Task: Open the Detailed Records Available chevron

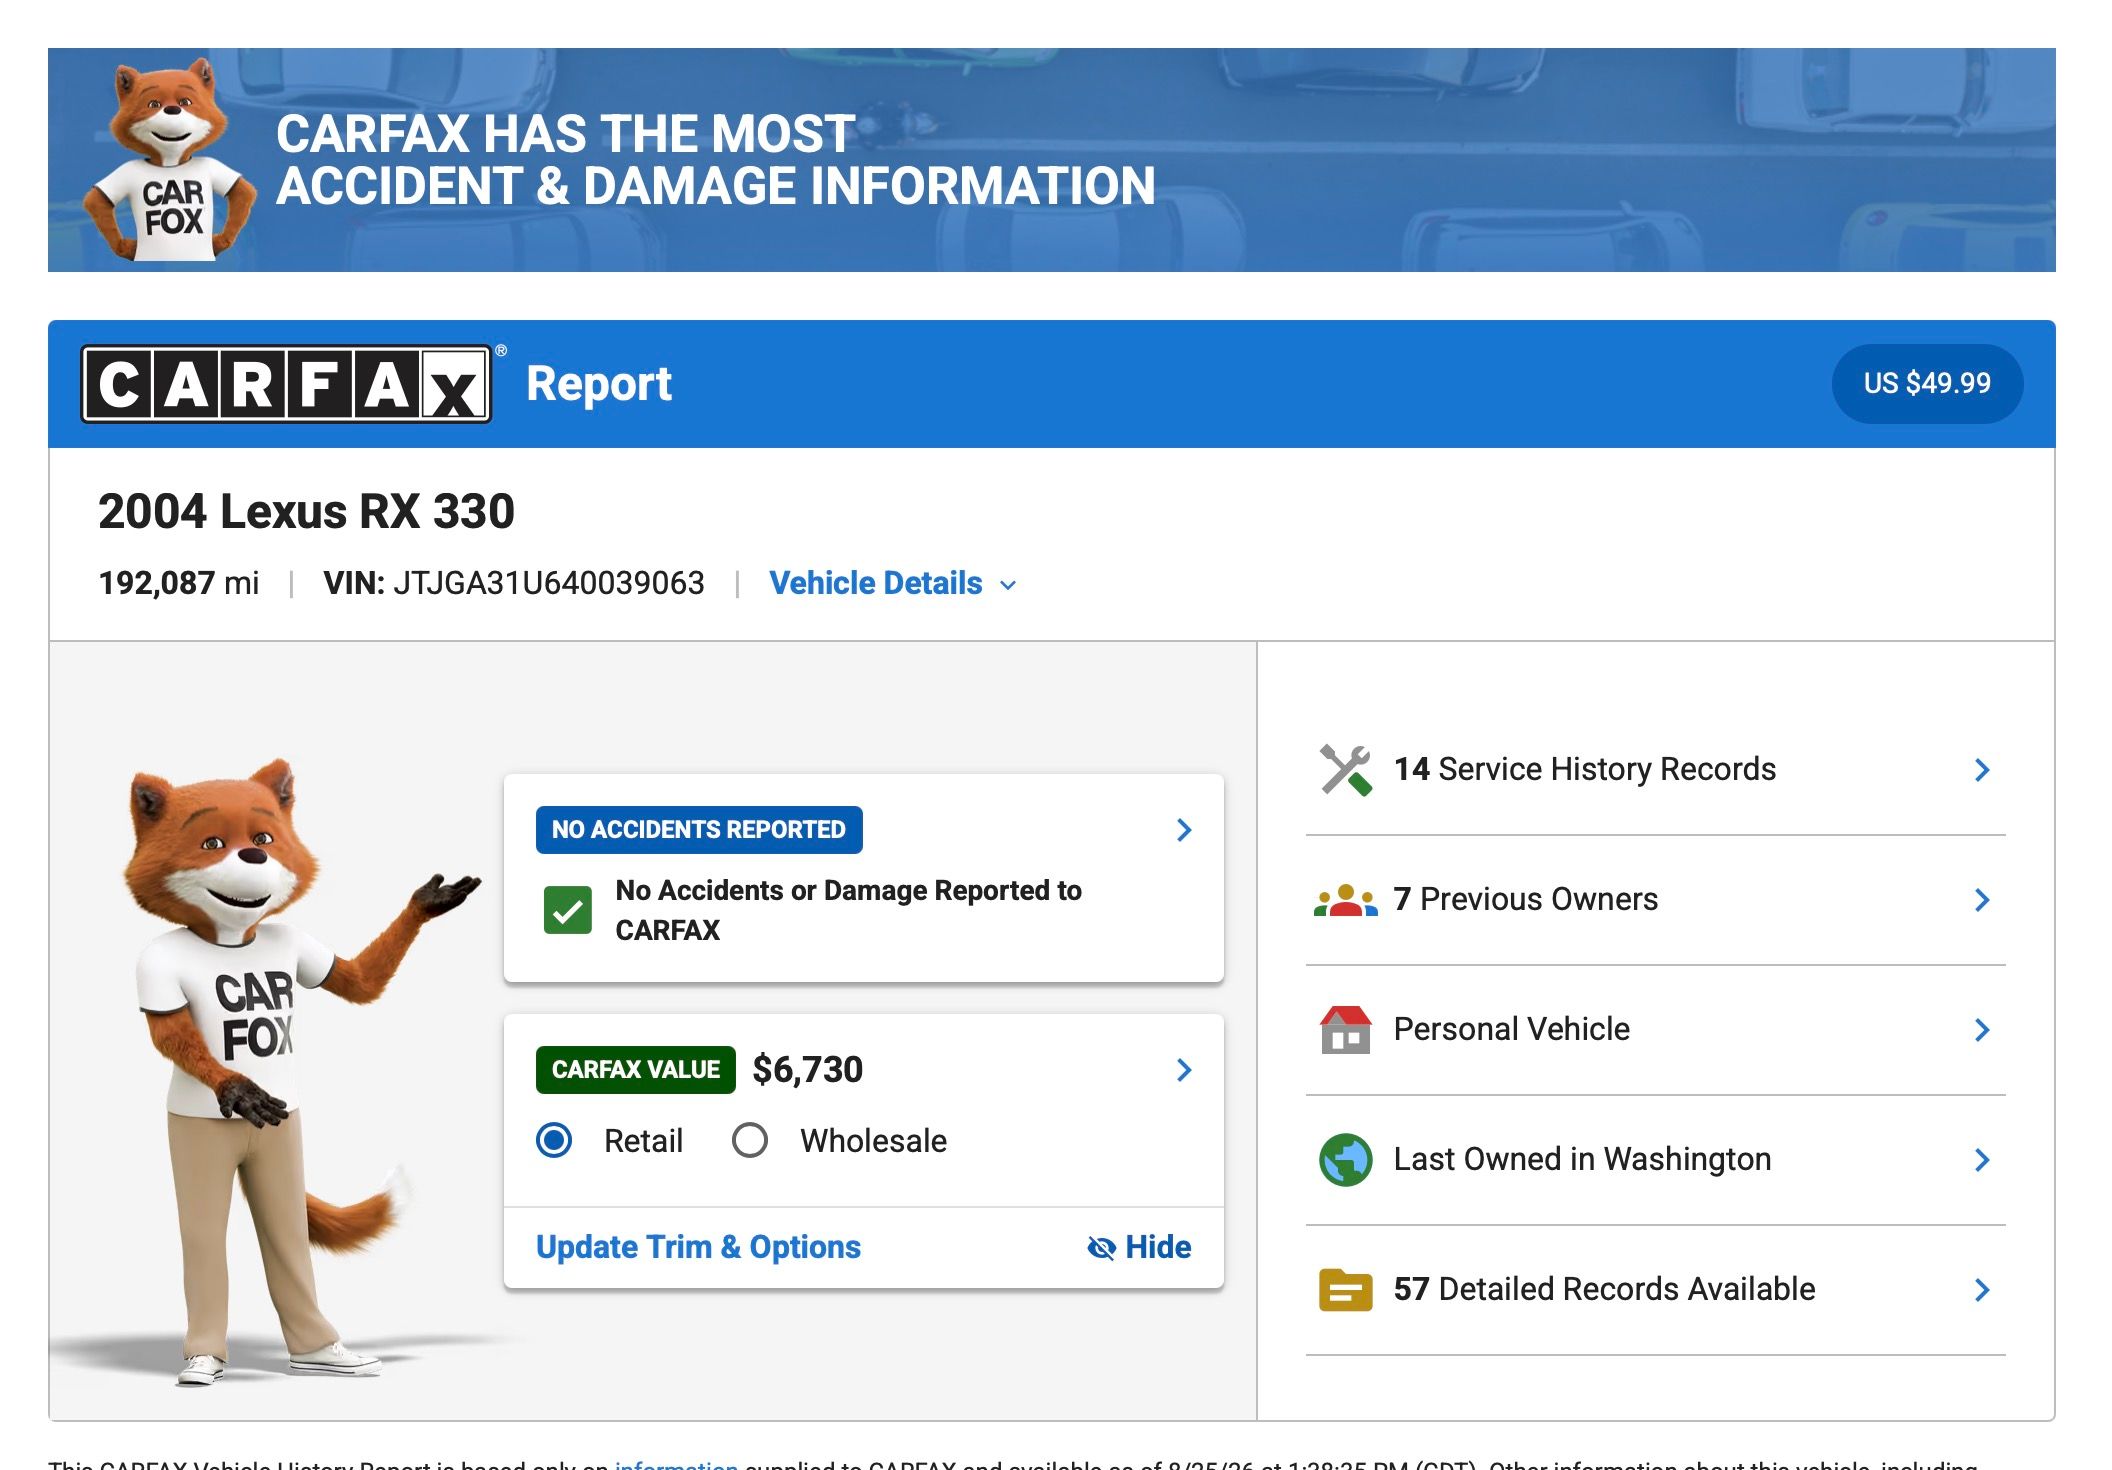Action: click(x=1982, y=1290)
